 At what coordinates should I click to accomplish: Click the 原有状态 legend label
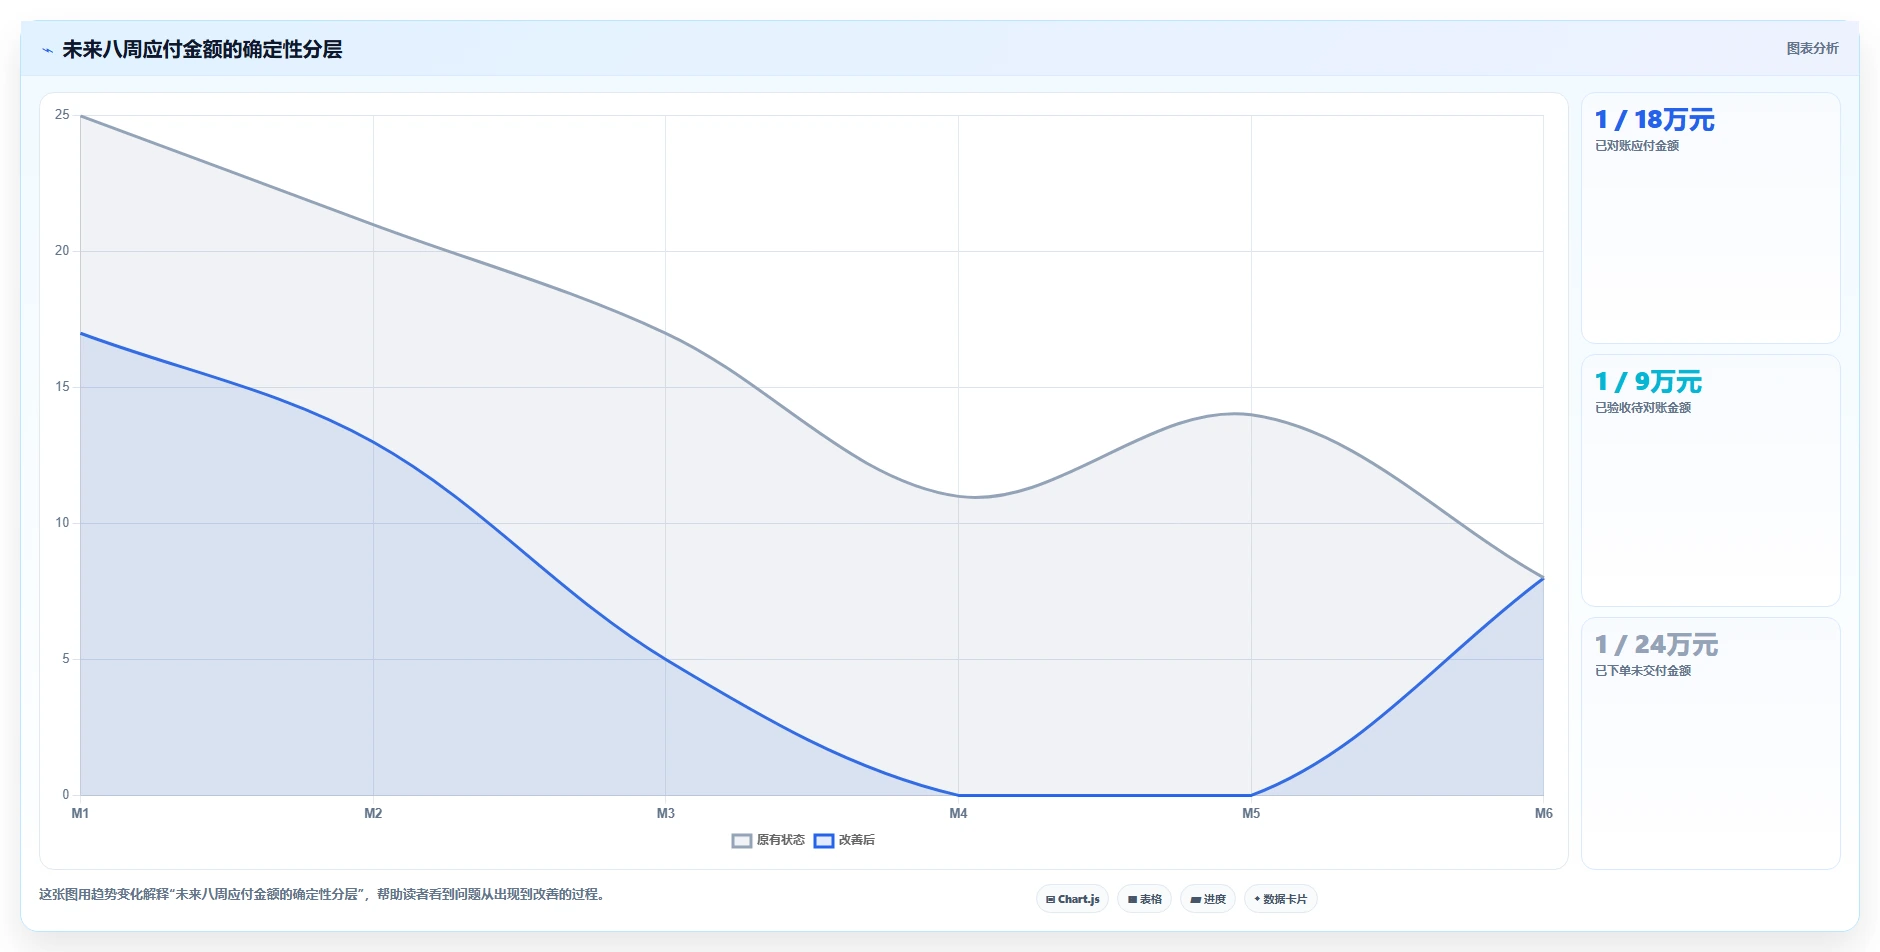point(780,840)
